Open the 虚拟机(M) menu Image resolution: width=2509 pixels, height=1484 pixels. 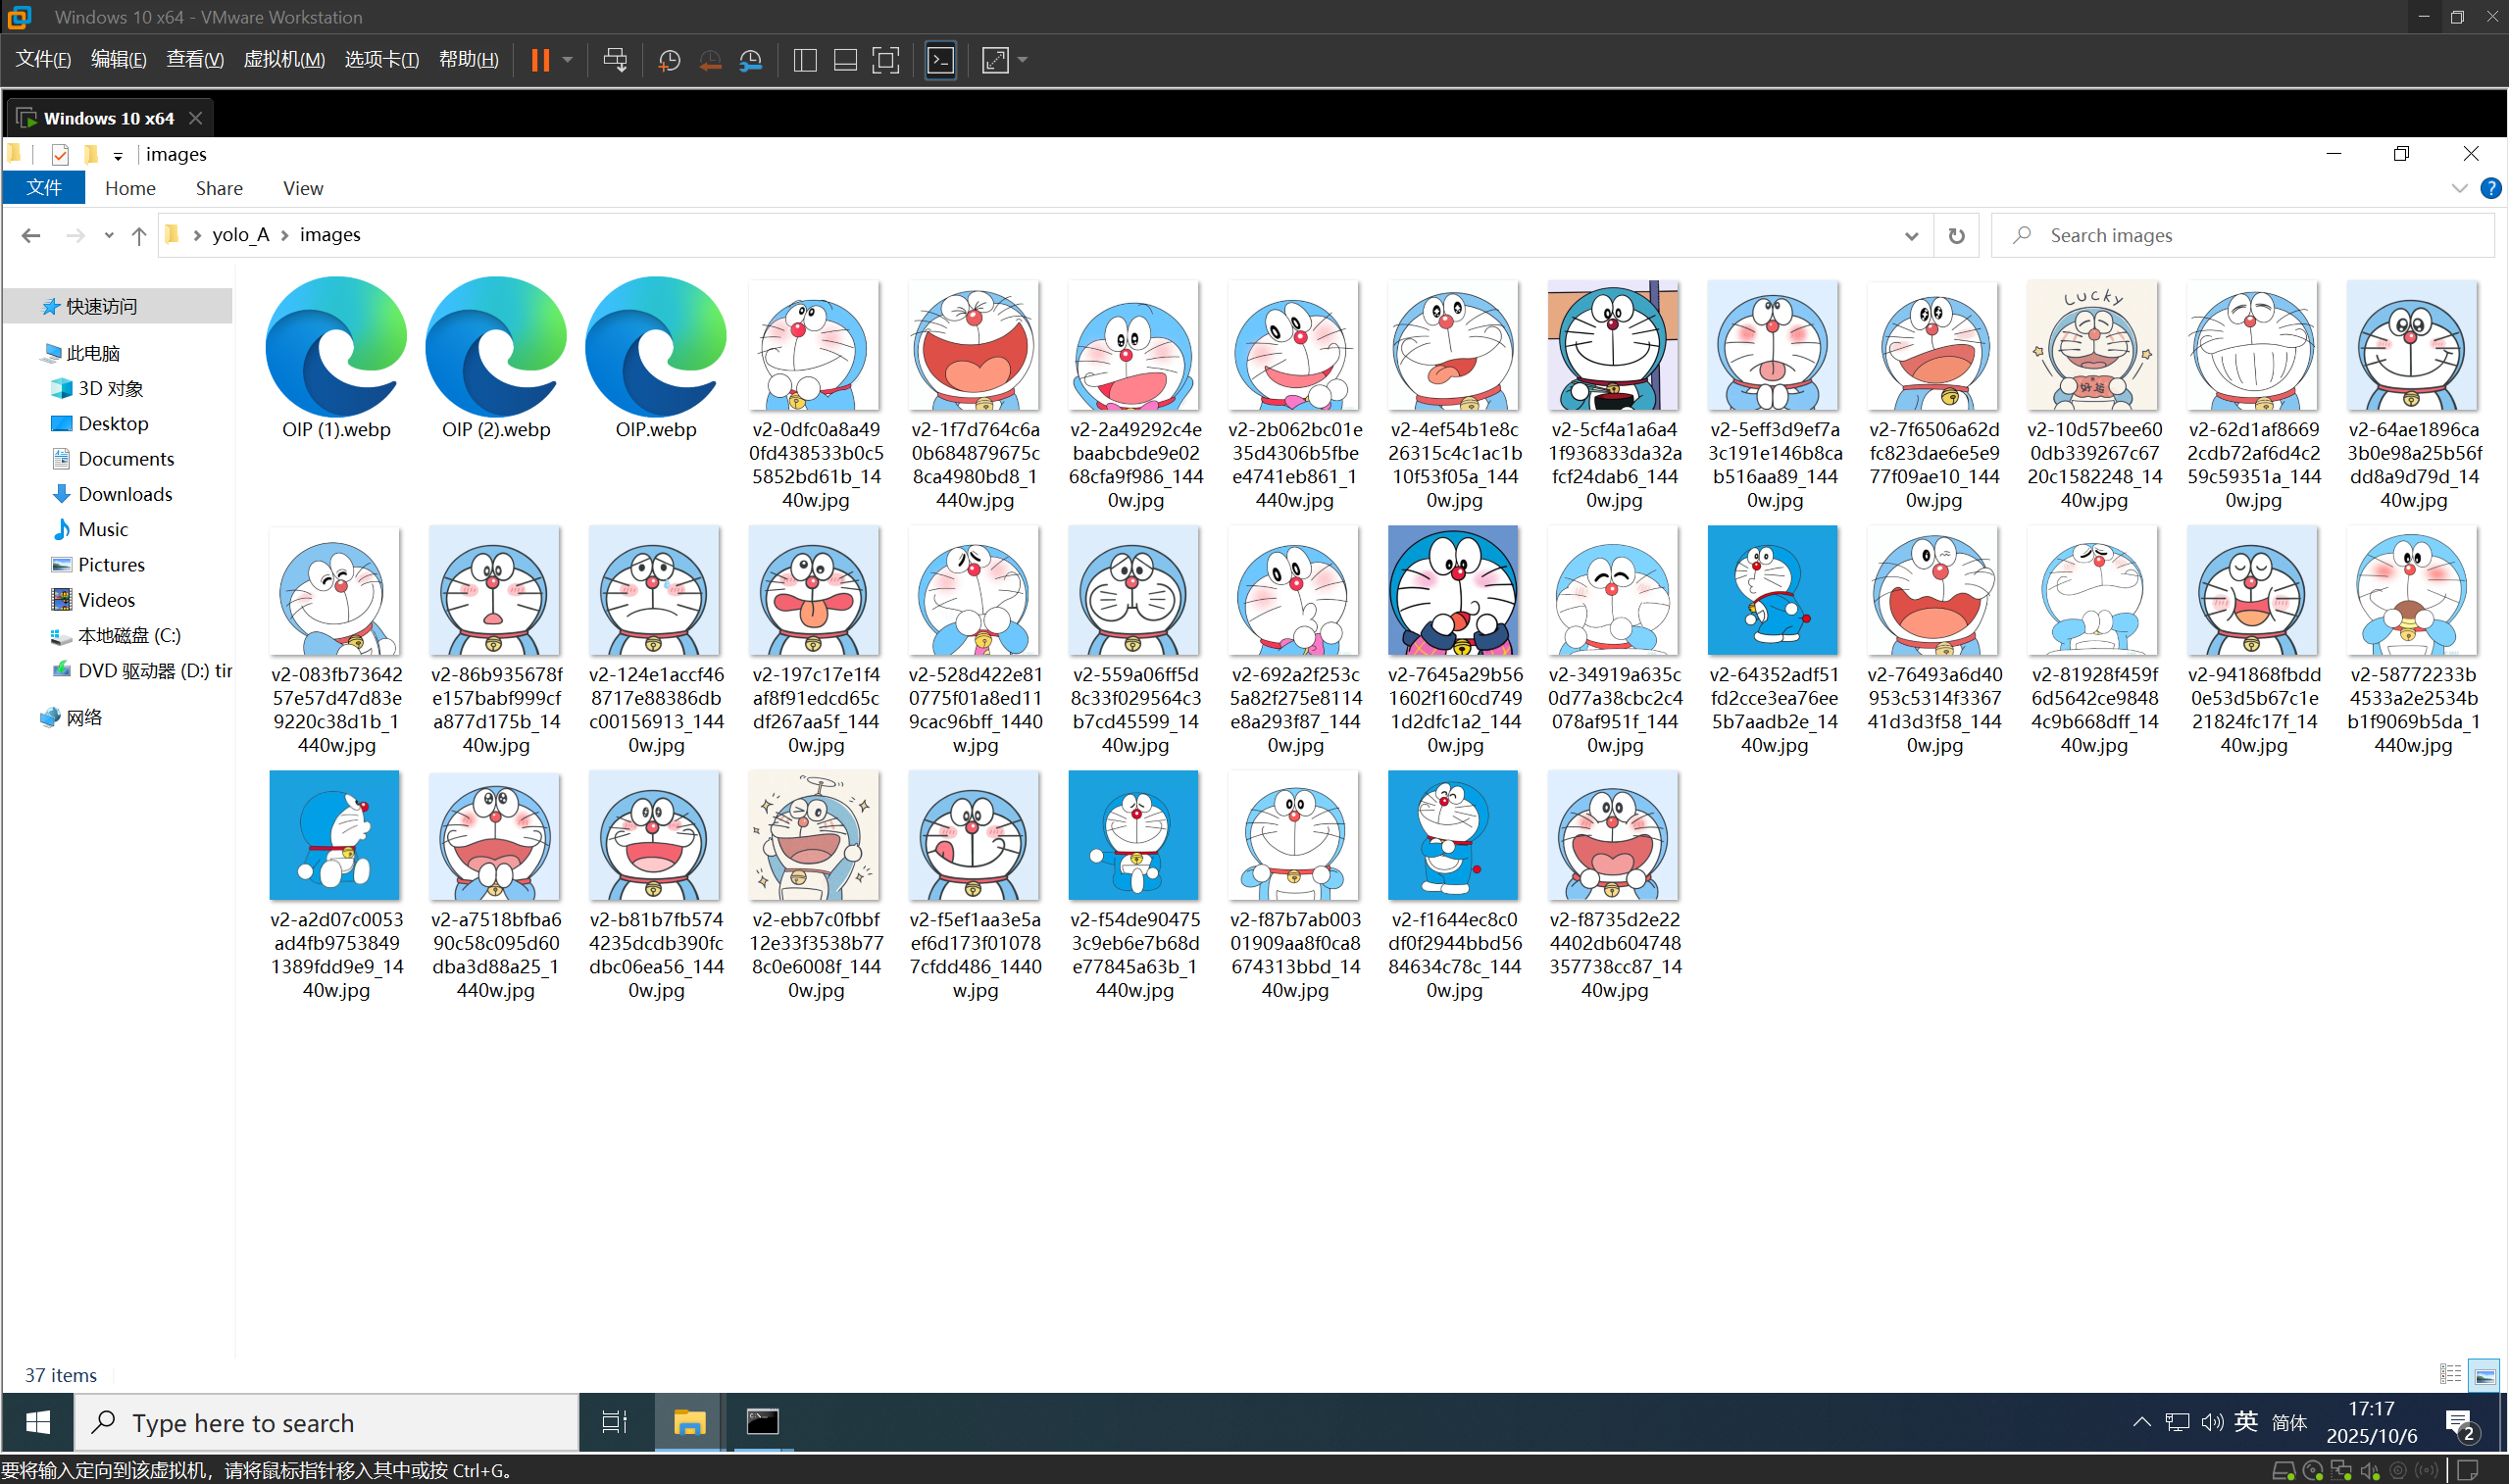coord(284,60)
